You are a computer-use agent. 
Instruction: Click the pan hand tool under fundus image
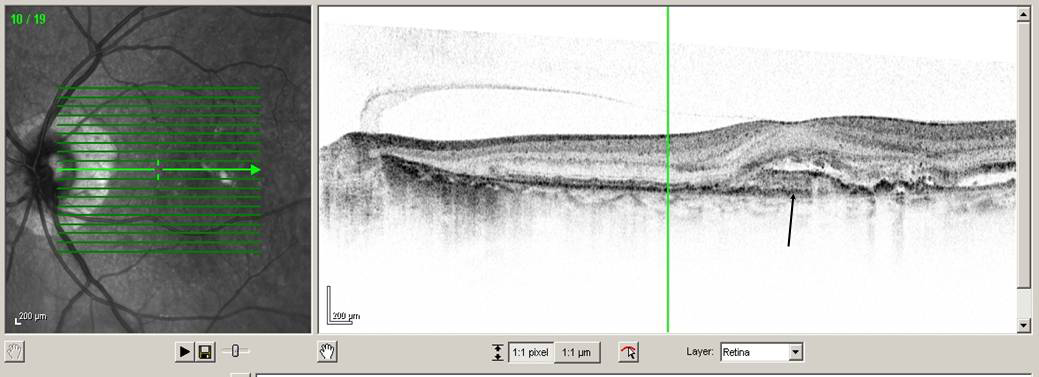pyautogui.click(x=15, y=351)
